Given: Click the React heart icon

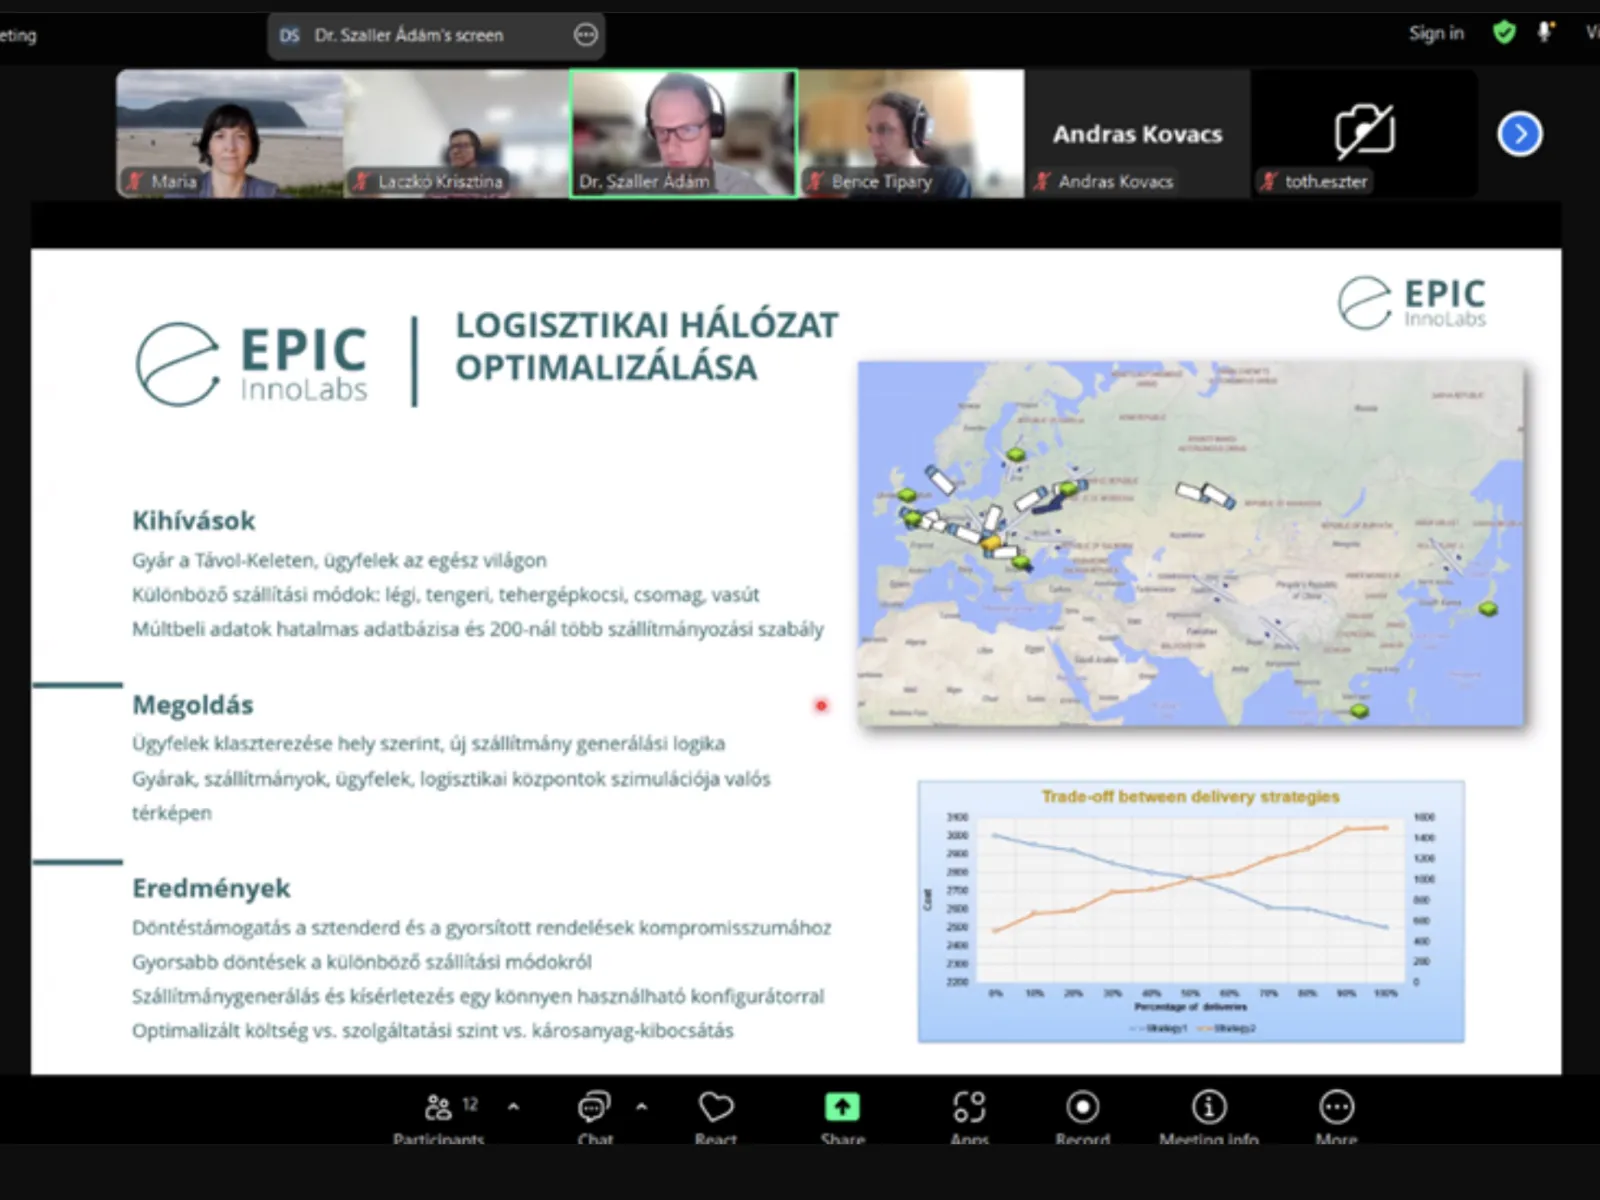Looking at the screenshot, I should [x=716, y=1108].
